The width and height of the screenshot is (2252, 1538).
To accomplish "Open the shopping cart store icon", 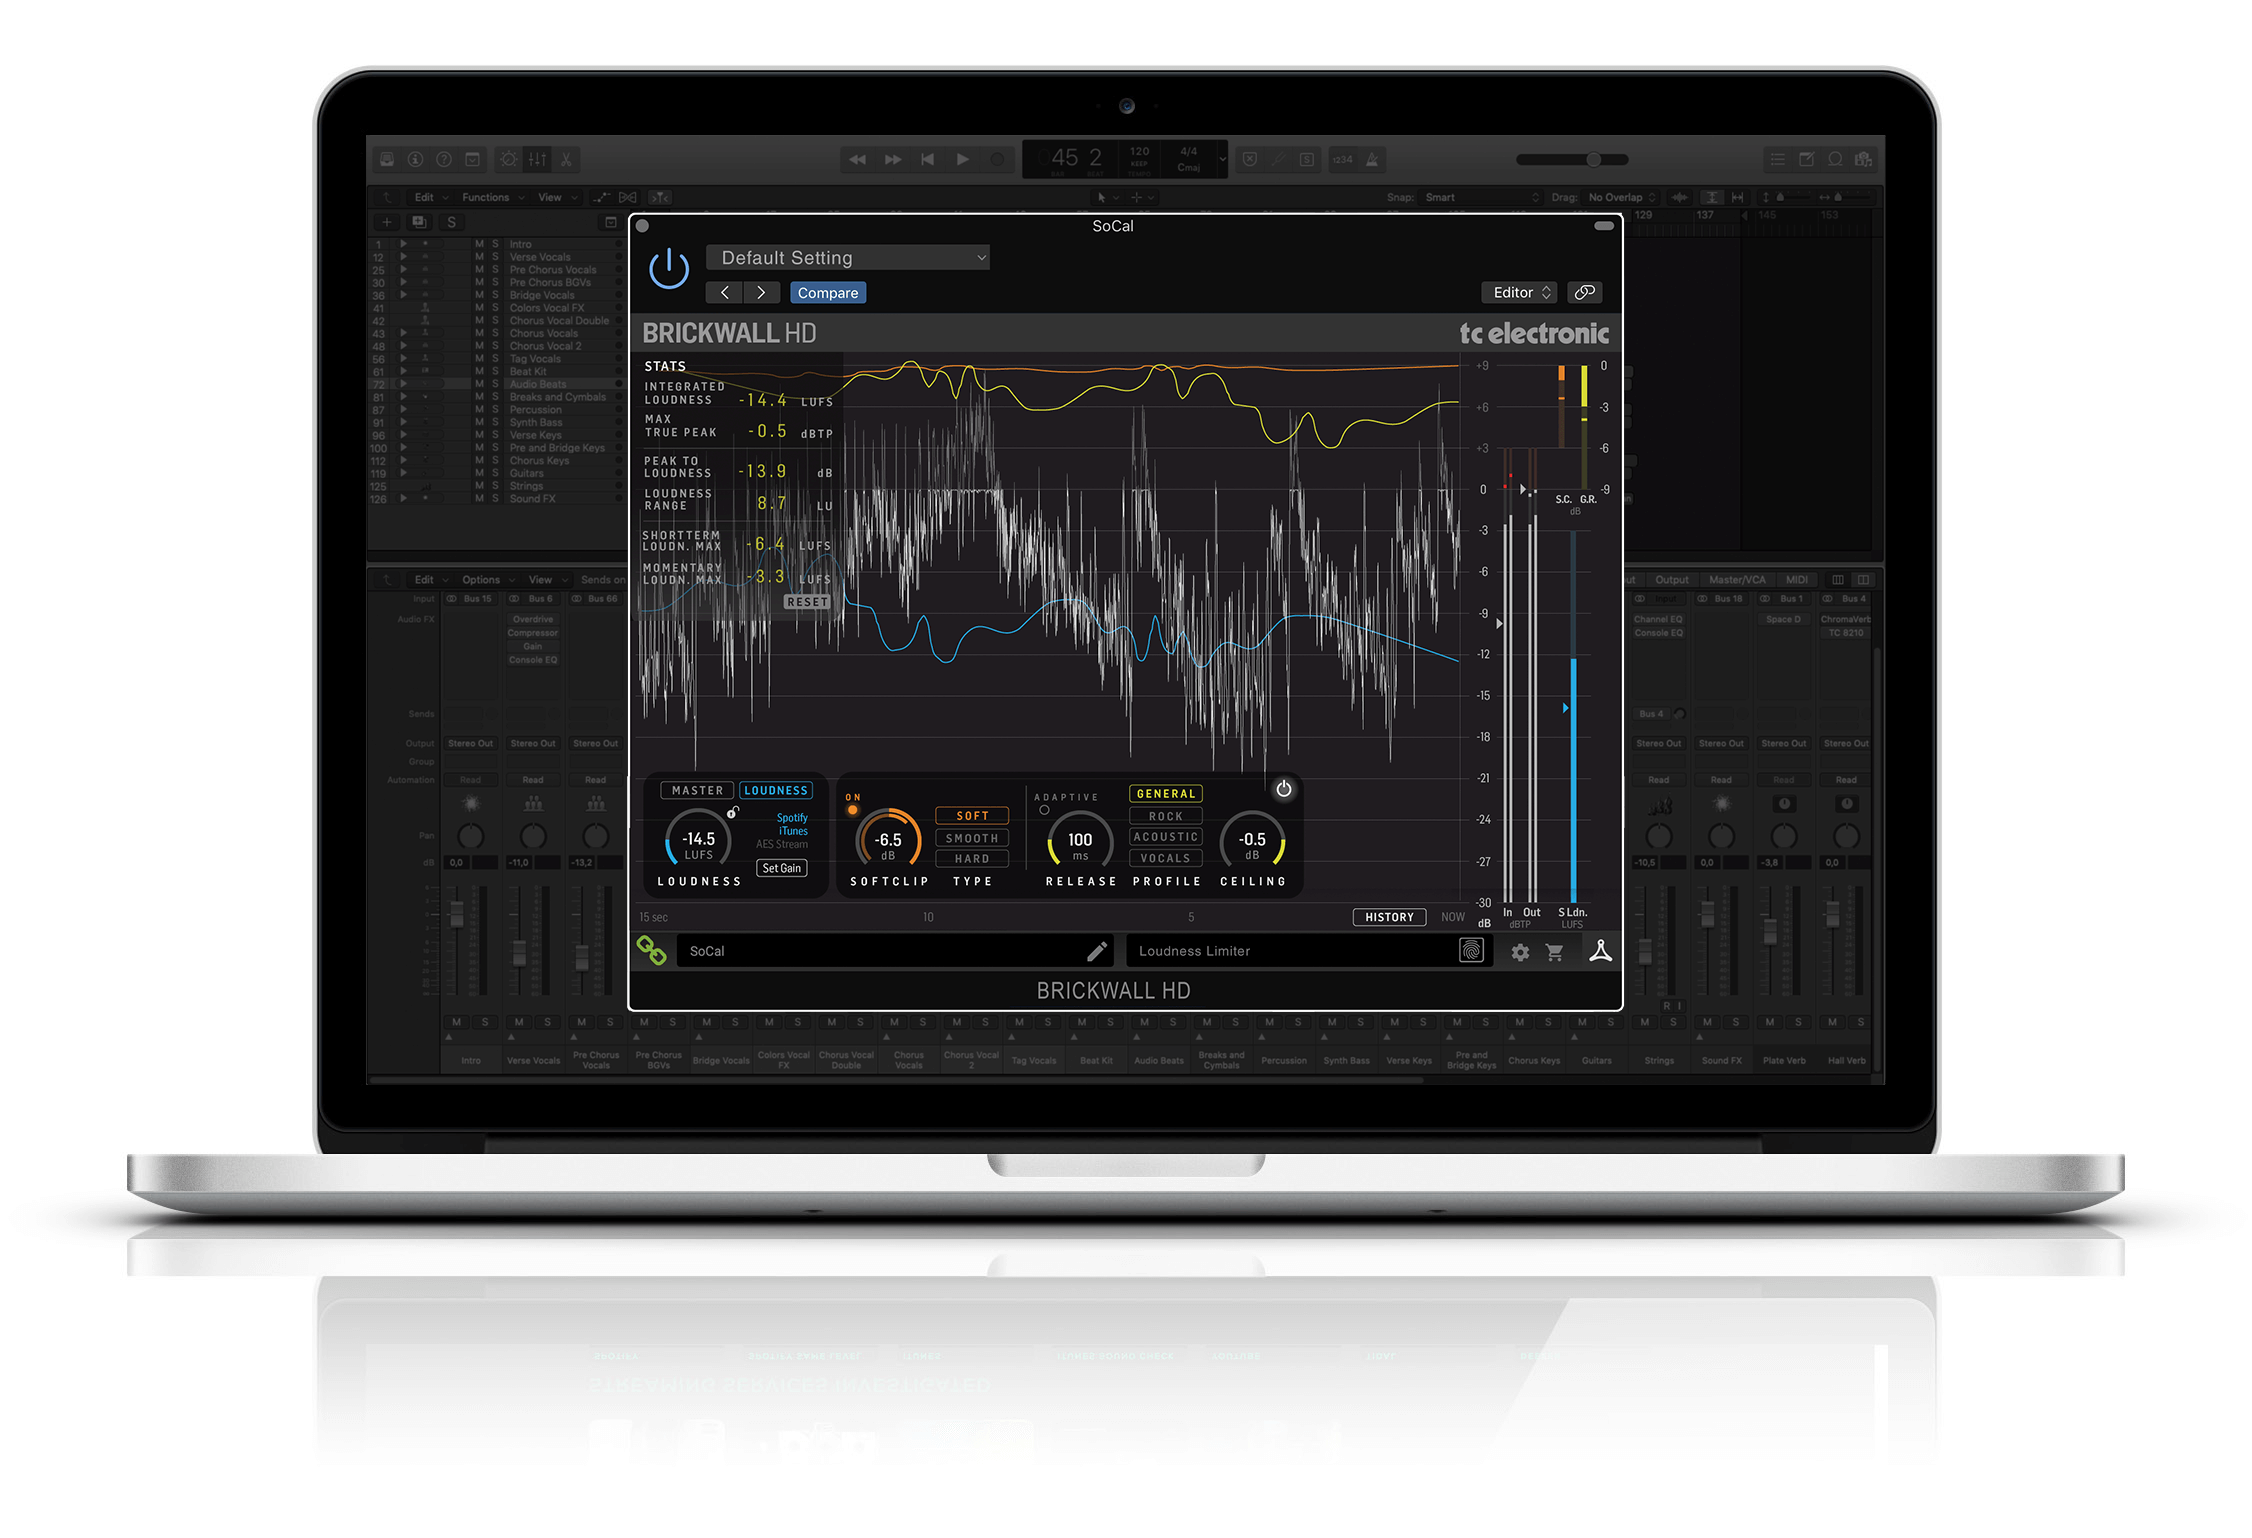I will (1555, 953).
